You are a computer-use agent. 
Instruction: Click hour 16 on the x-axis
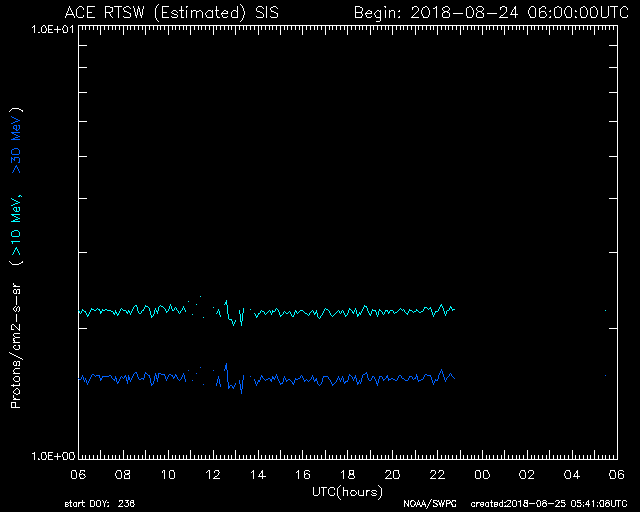point(303,474)
